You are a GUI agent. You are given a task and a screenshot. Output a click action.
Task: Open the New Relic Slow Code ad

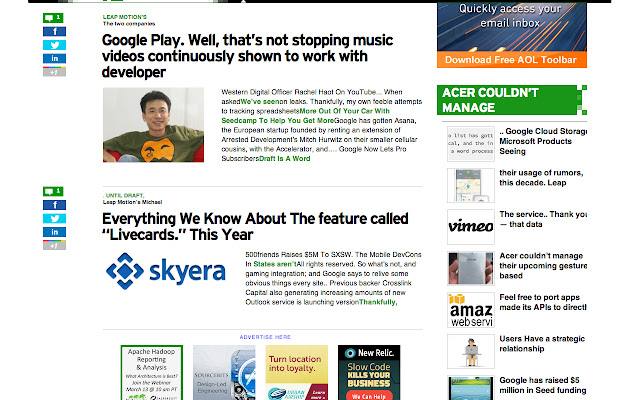(369, 372)
